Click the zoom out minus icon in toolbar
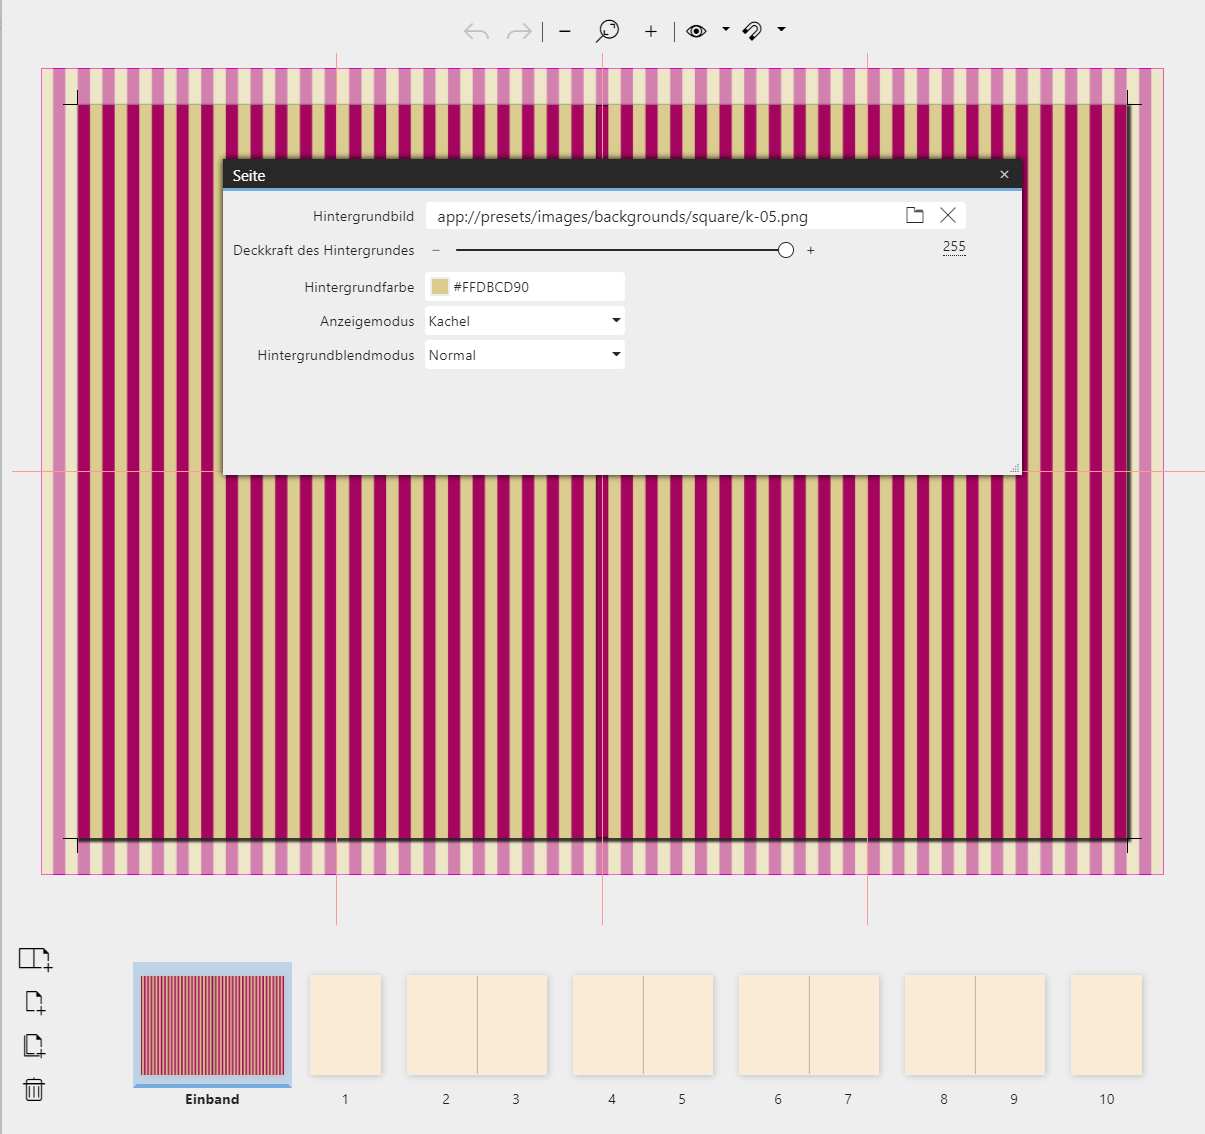This screenshot has width=1205, height=1134. click(565, 32)
